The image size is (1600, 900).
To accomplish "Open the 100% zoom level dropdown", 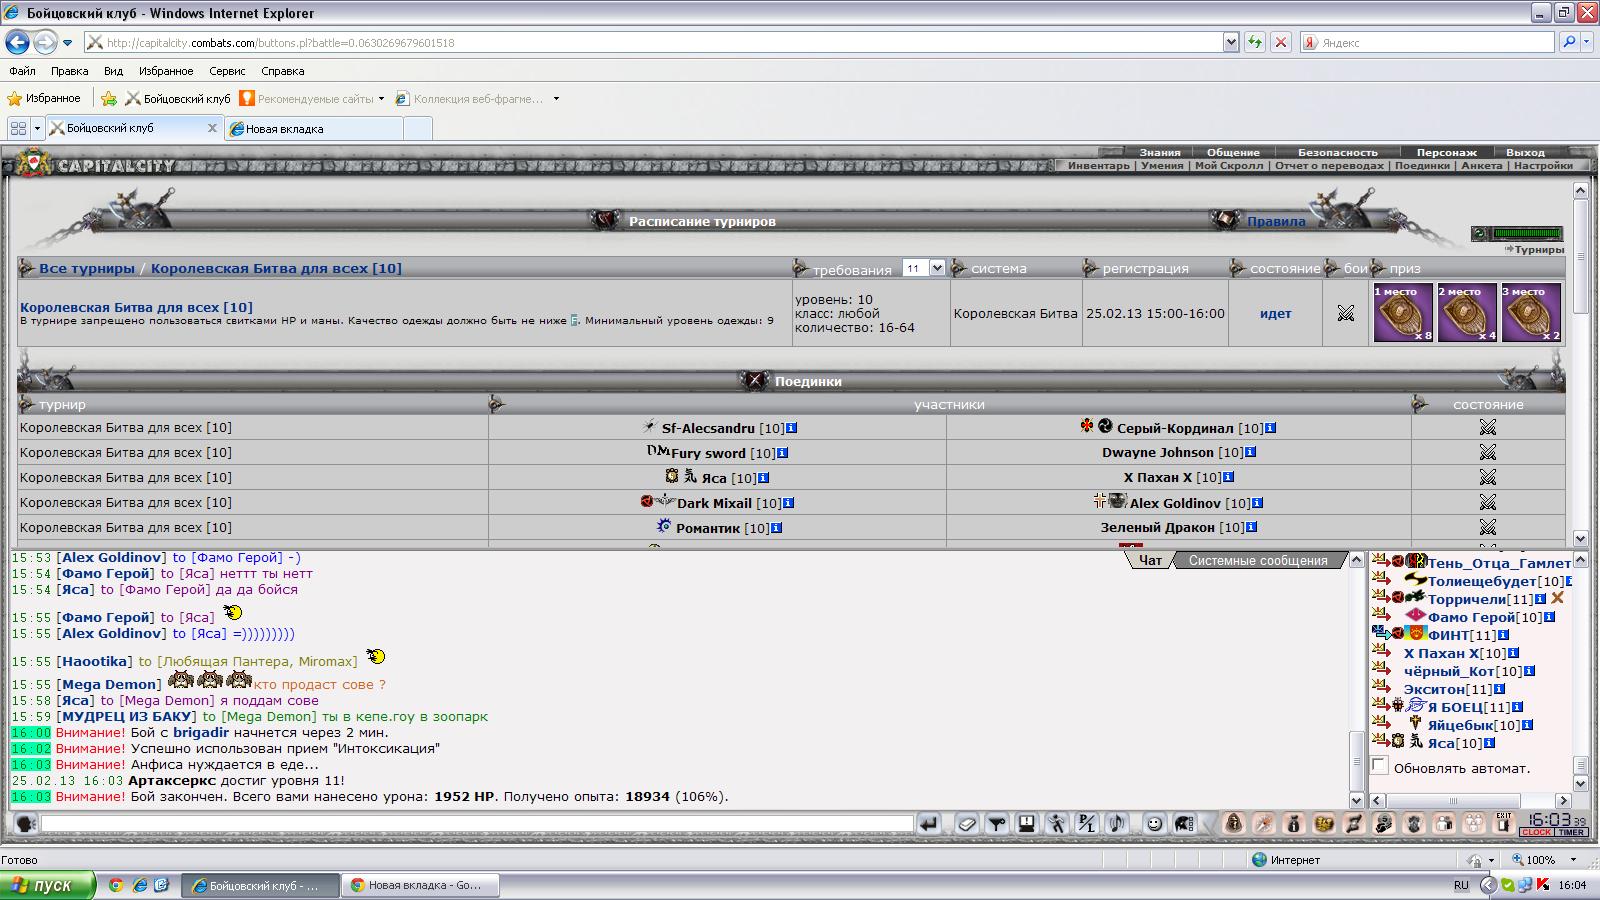I will [x=1573, y=860].
